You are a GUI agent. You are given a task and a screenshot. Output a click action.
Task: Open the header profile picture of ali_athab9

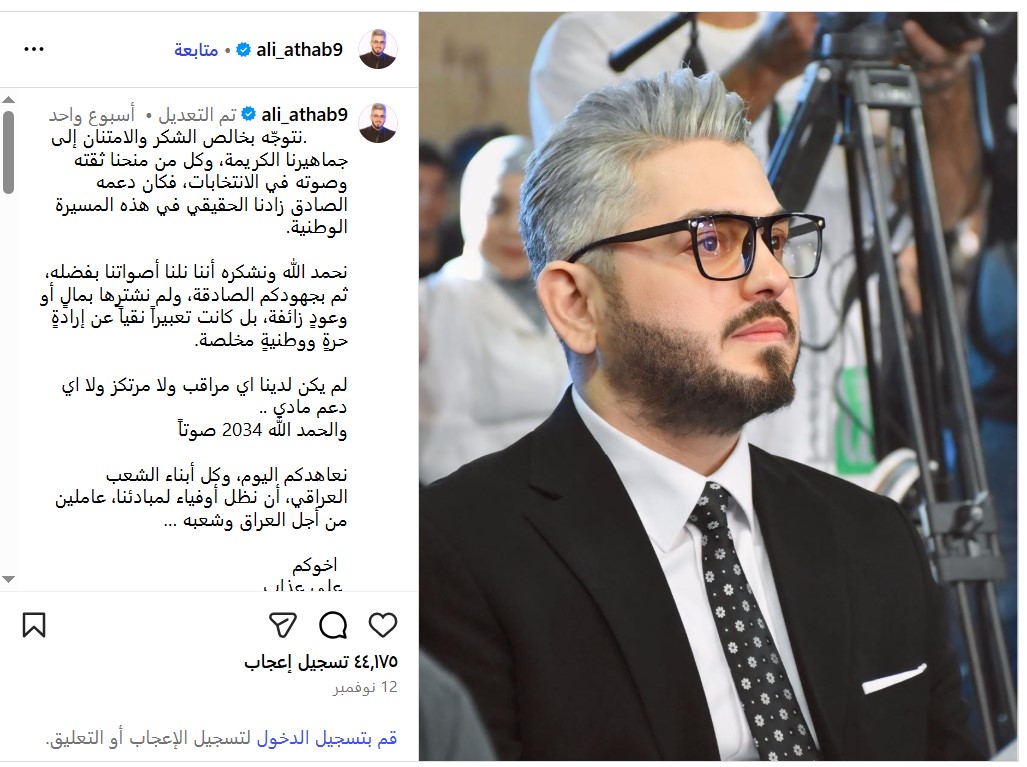point(378,49)
